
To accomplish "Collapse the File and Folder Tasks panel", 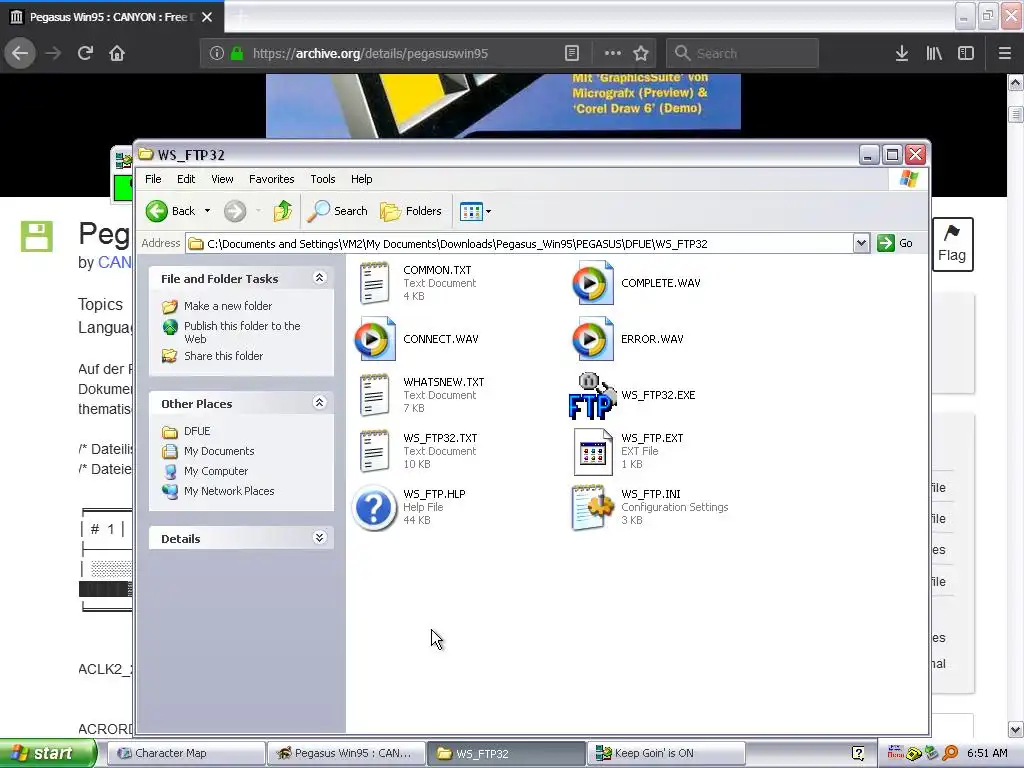I will coord(319,278).
